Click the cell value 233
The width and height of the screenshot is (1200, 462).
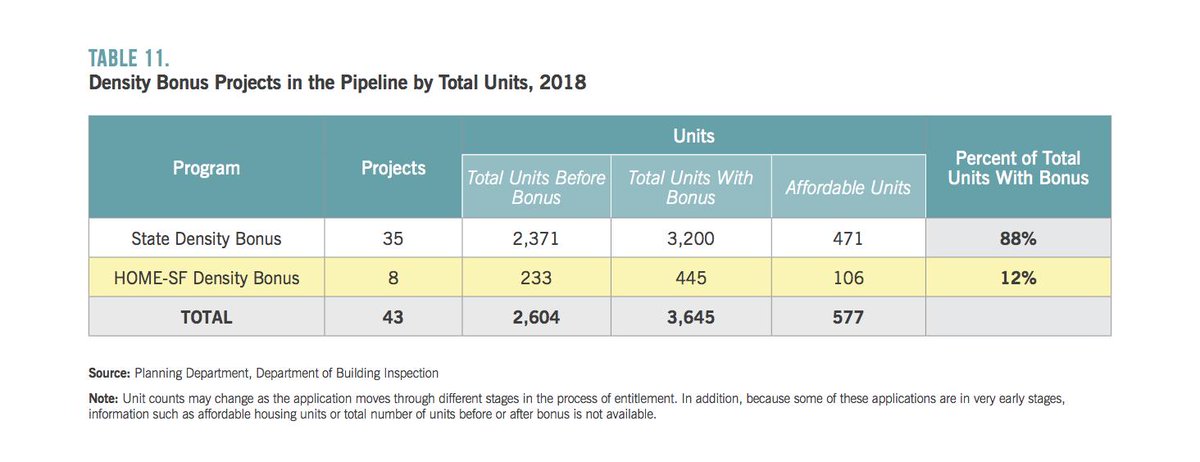(x=536, y=278)
